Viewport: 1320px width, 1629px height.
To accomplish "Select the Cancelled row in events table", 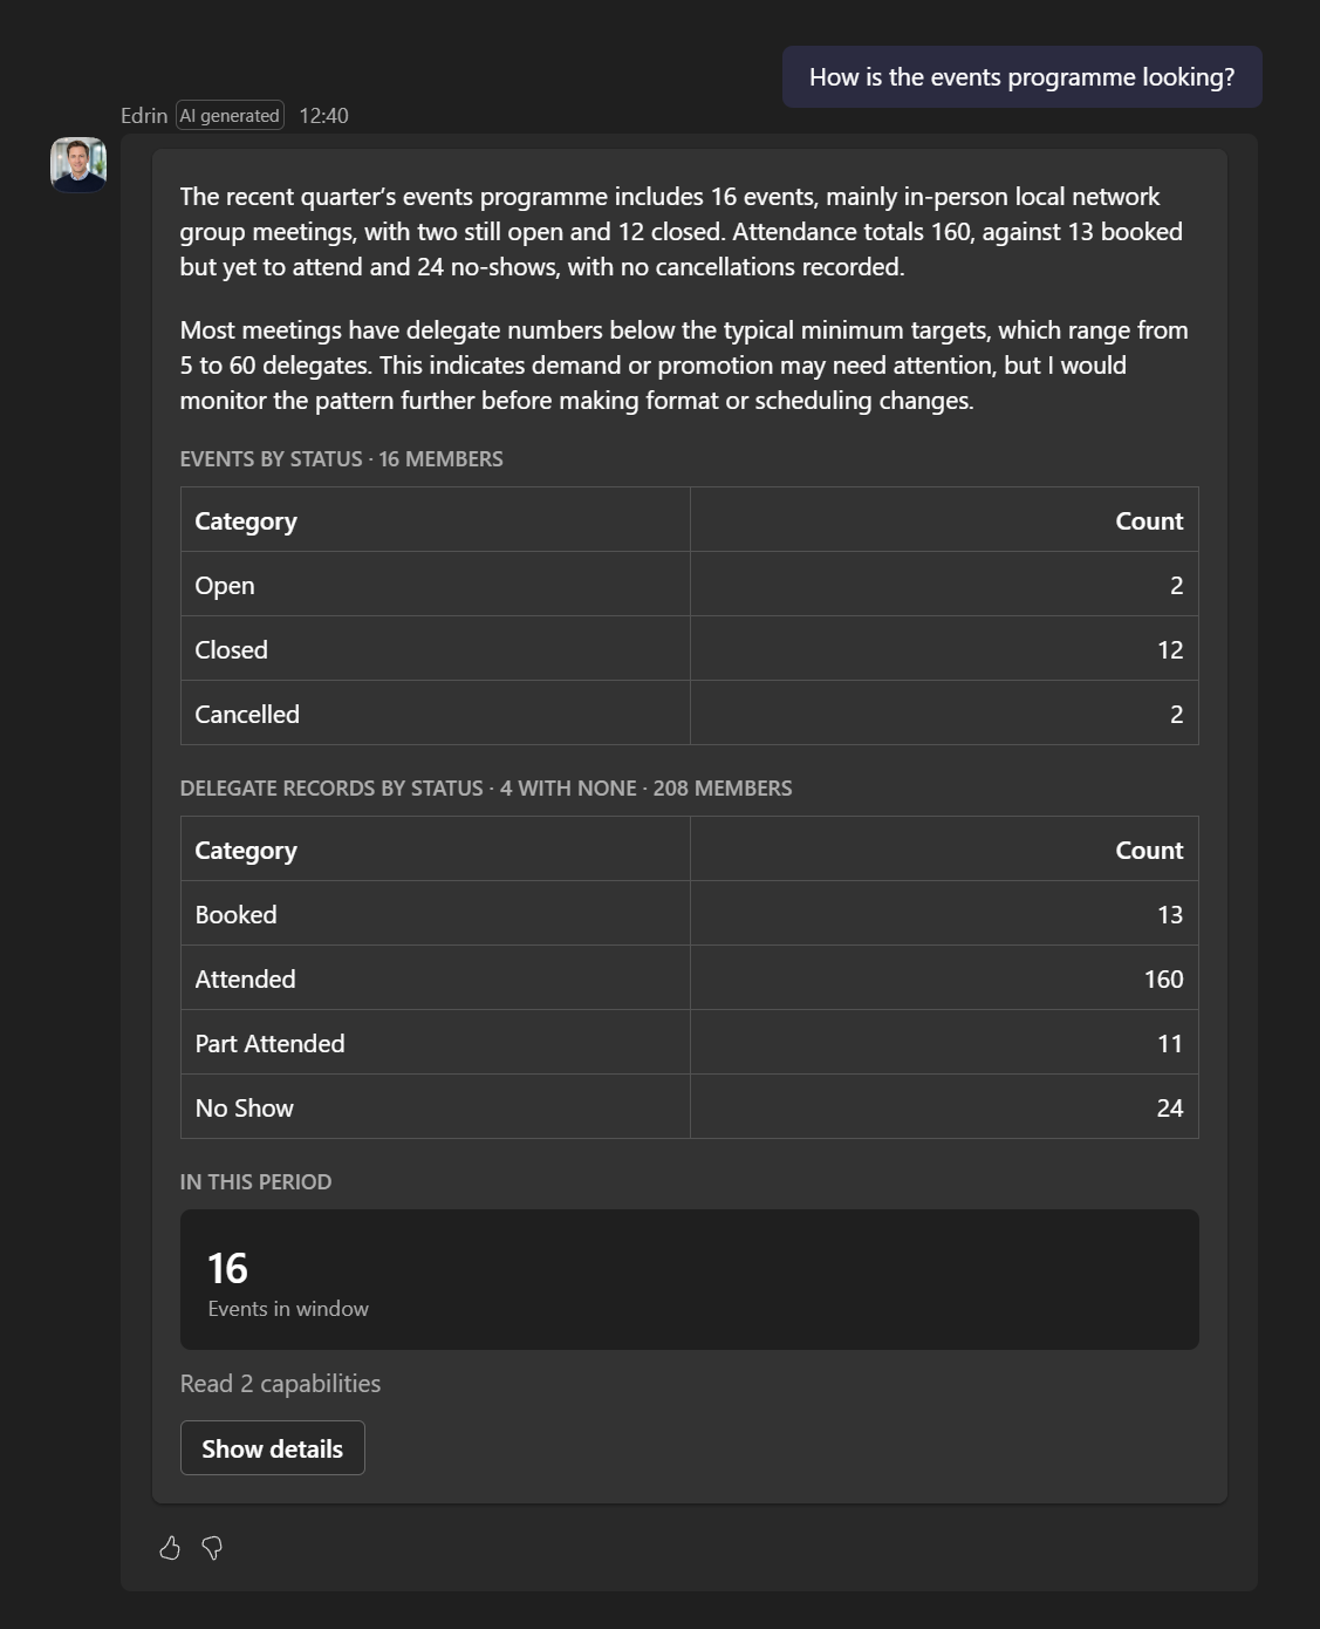I will point(689,713).
